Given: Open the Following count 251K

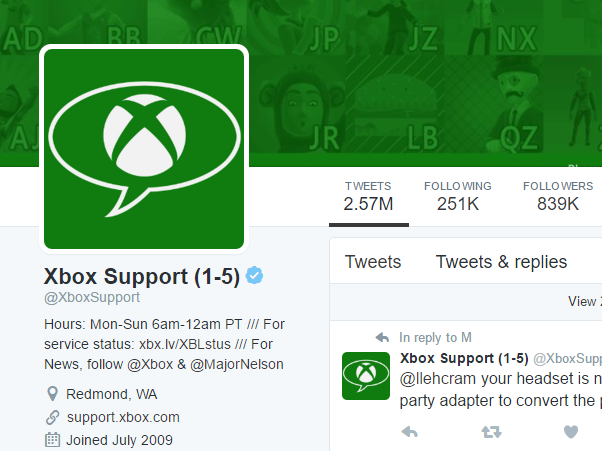Looking at the screenshot, I should point(457,196).
